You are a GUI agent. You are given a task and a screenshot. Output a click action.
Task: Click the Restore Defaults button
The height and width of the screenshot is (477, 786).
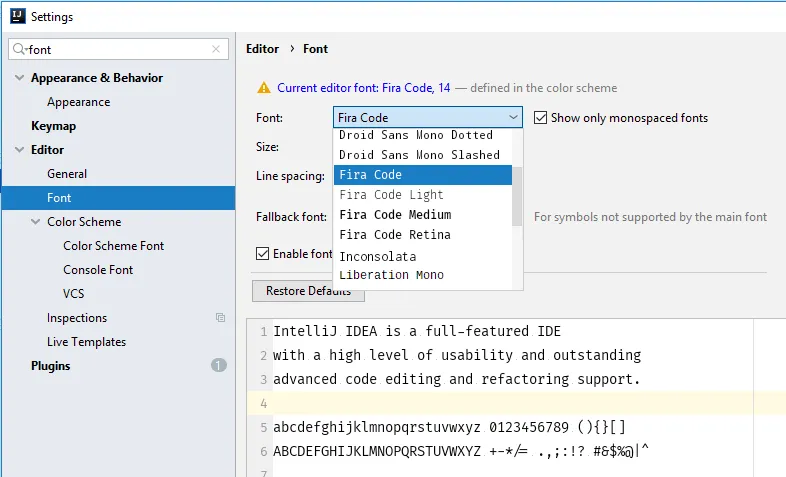point(308,291)
